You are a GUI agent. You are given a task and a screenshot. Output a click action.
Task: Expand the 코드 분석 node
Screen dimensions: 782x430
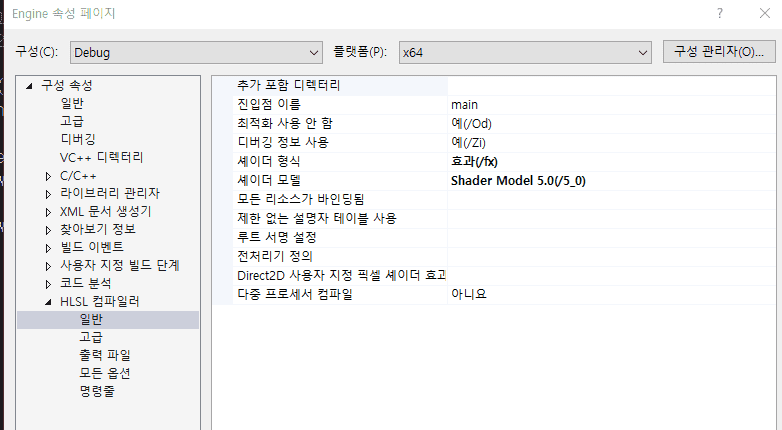tap(48, 284)
